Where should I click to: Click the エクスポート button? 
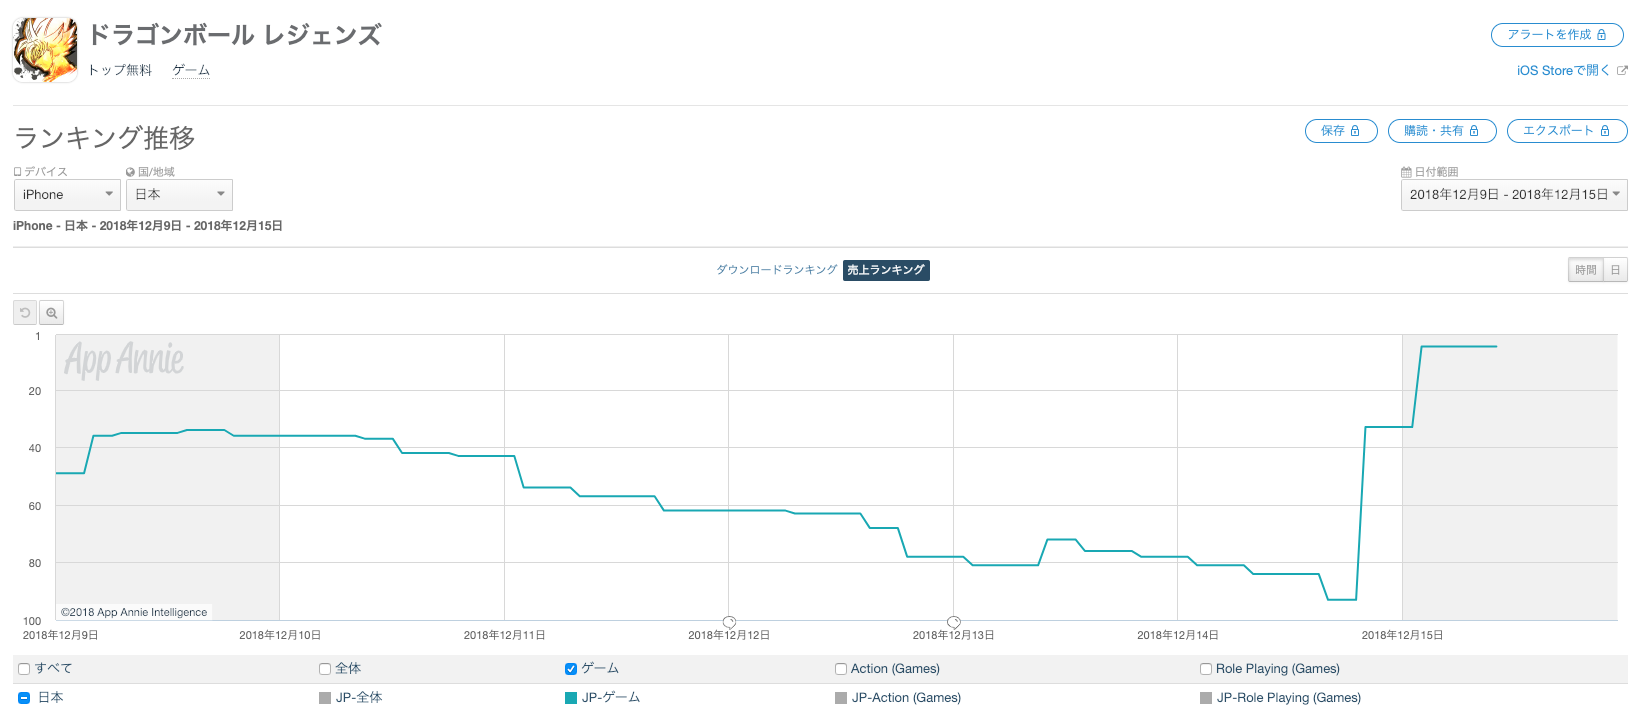pos(1567,131)
